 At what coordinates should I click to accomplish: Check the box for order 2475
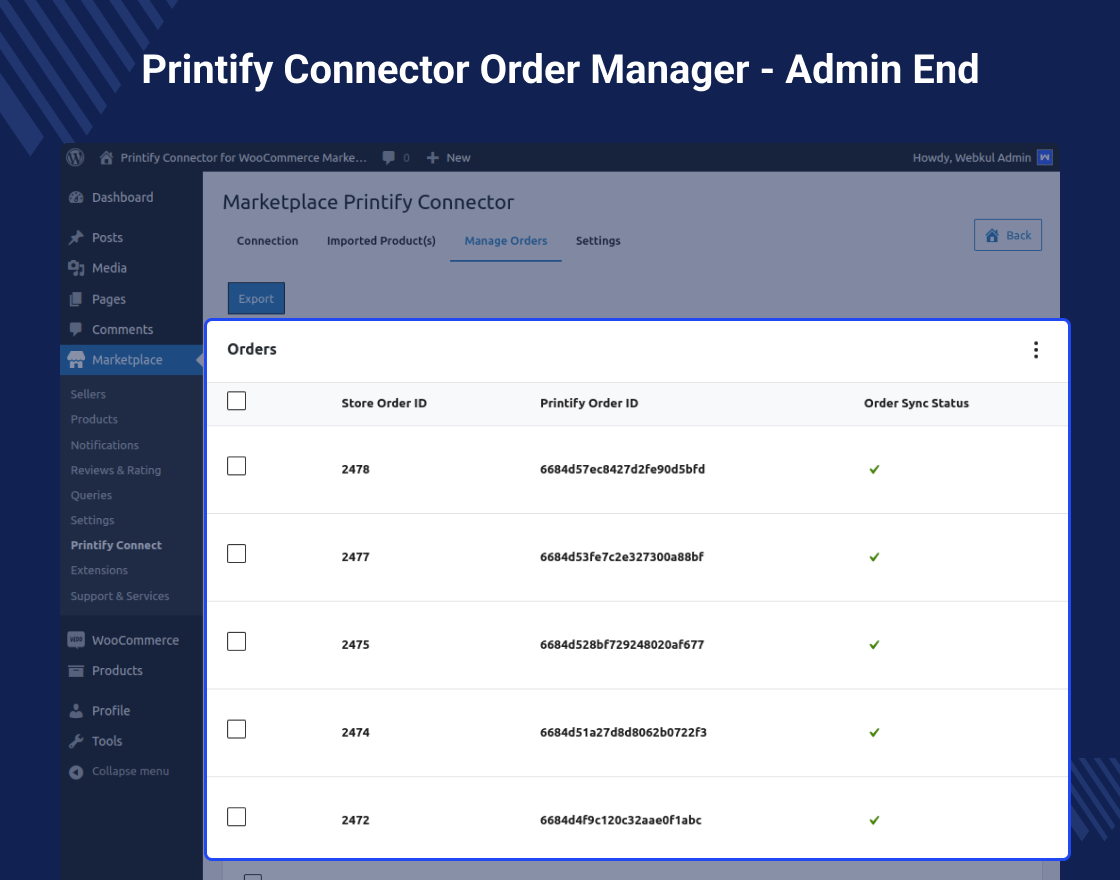(x=236, y=641)
